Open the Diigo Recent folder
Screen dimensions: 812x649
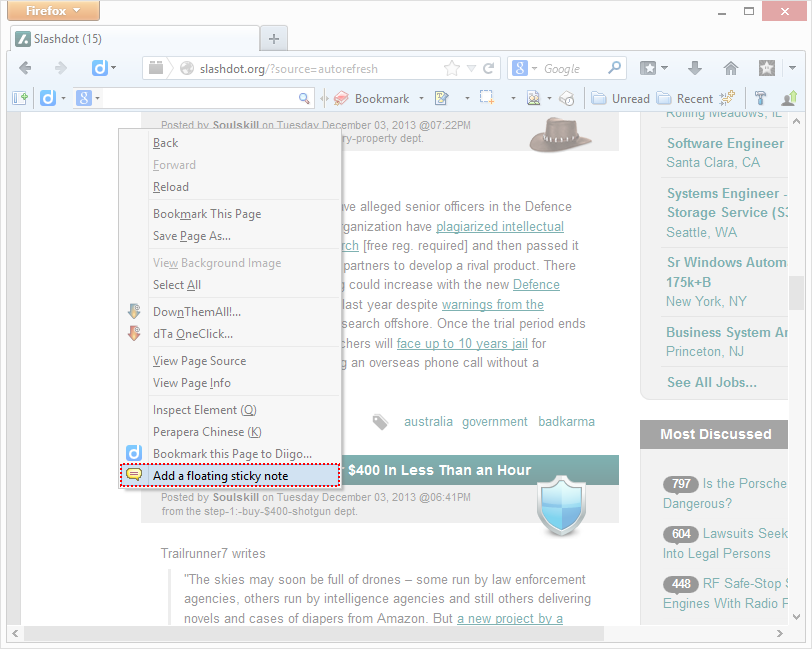(685, 98)
